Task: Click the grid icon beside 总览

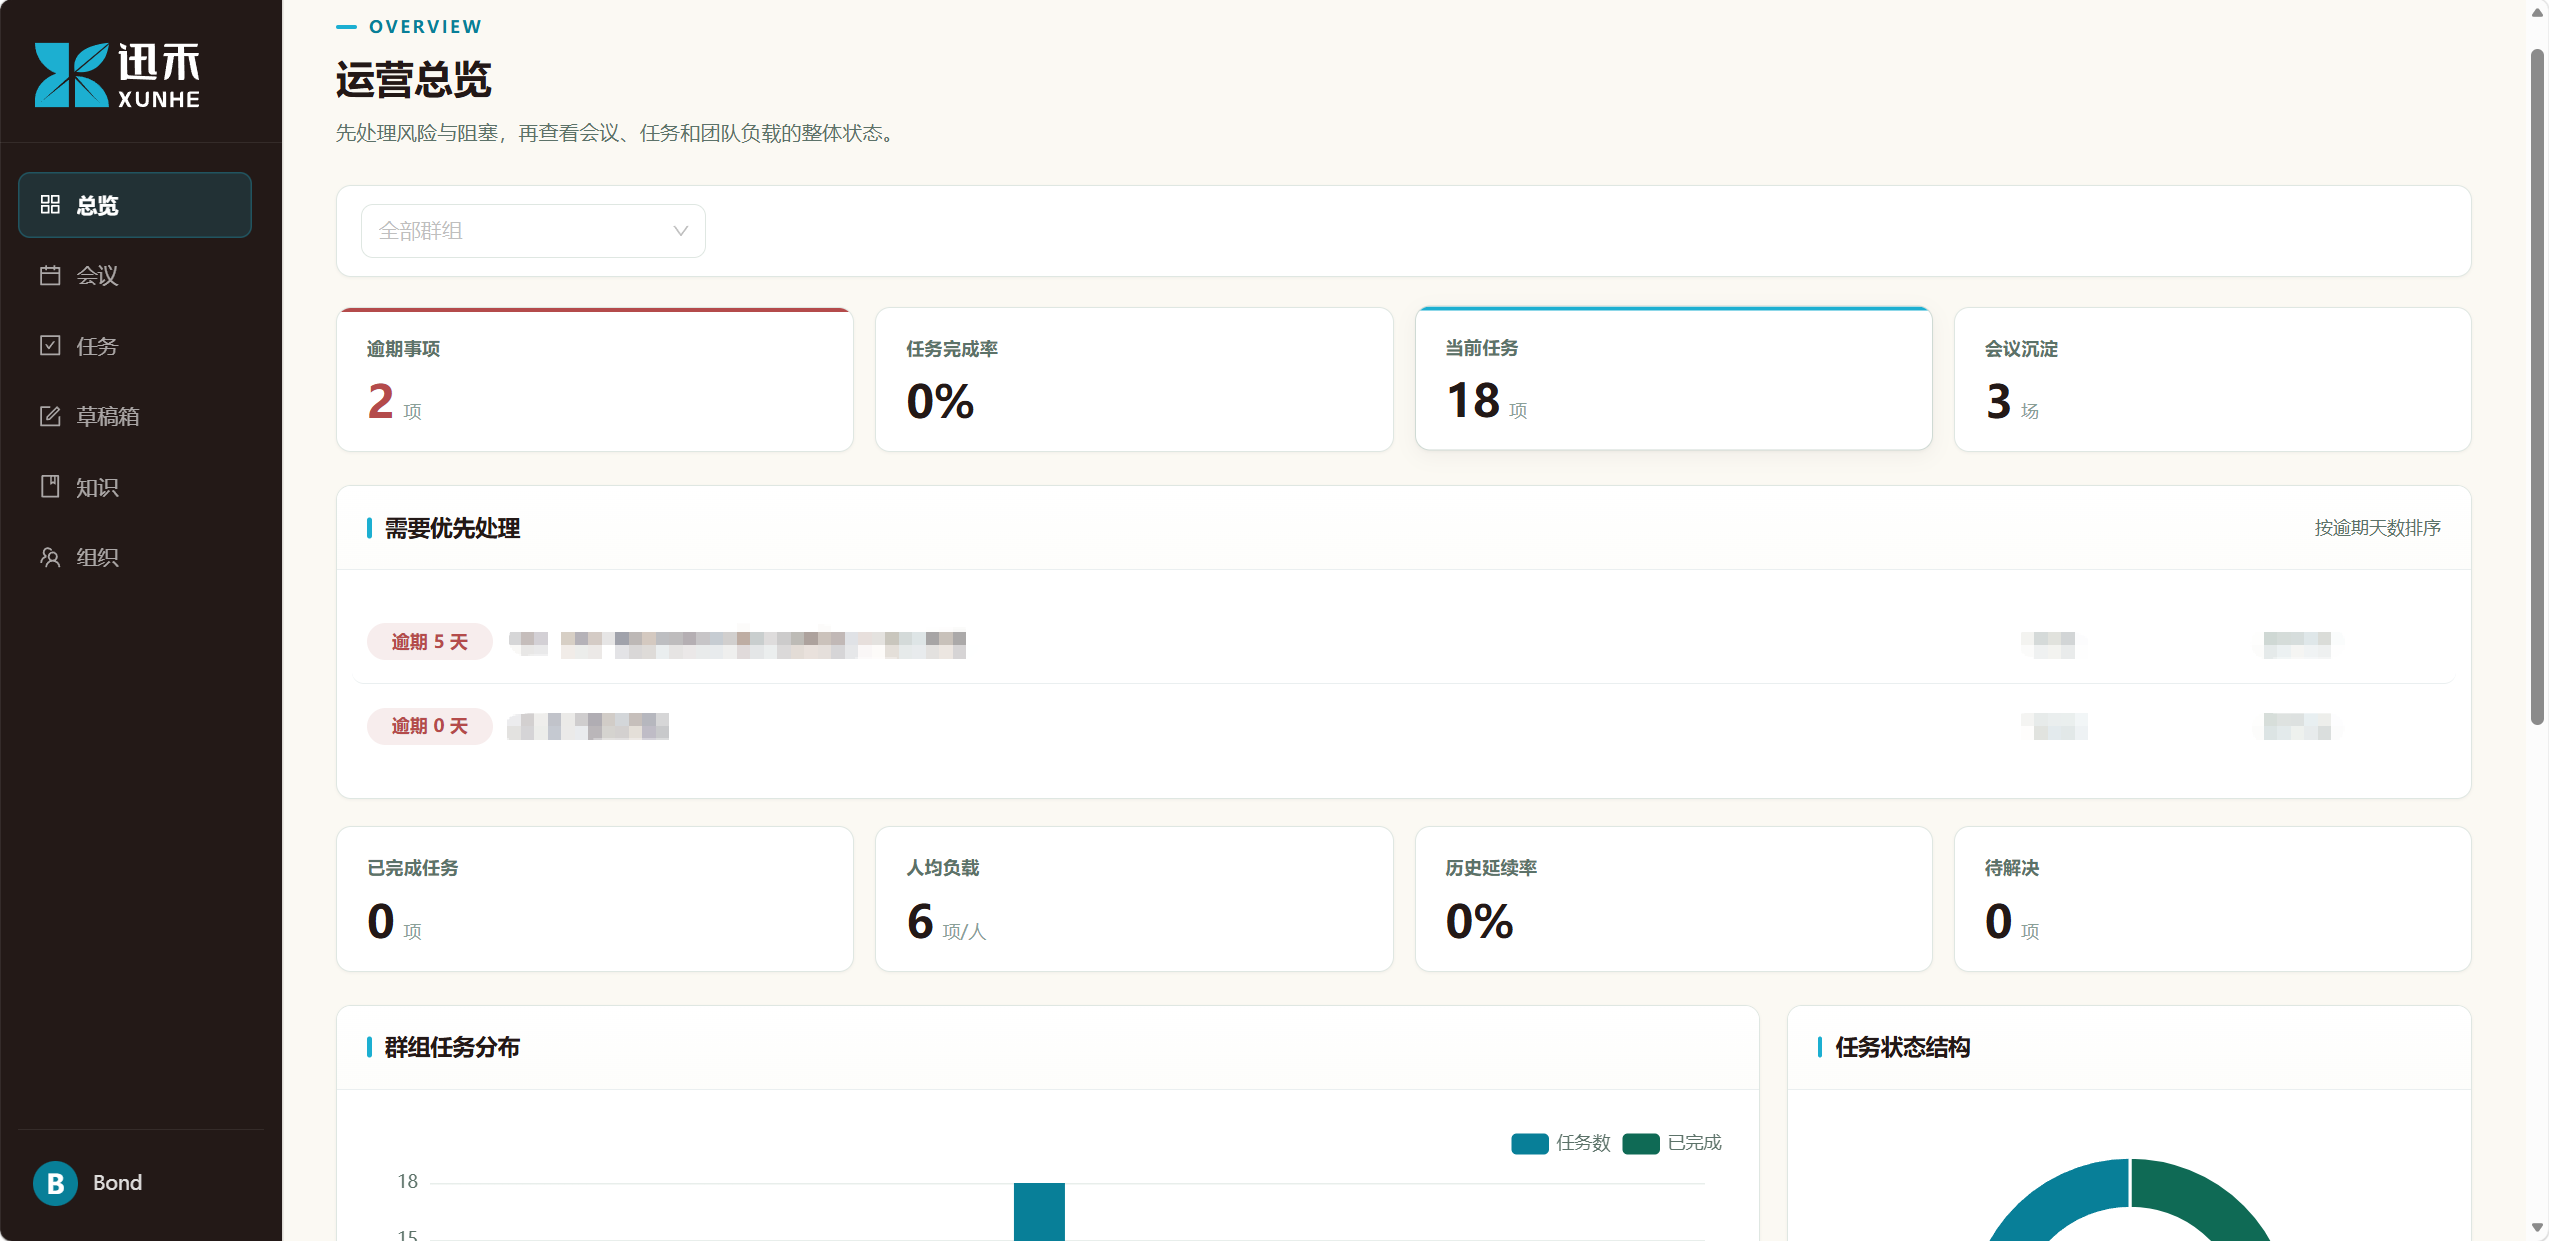Action: (50, 205)
